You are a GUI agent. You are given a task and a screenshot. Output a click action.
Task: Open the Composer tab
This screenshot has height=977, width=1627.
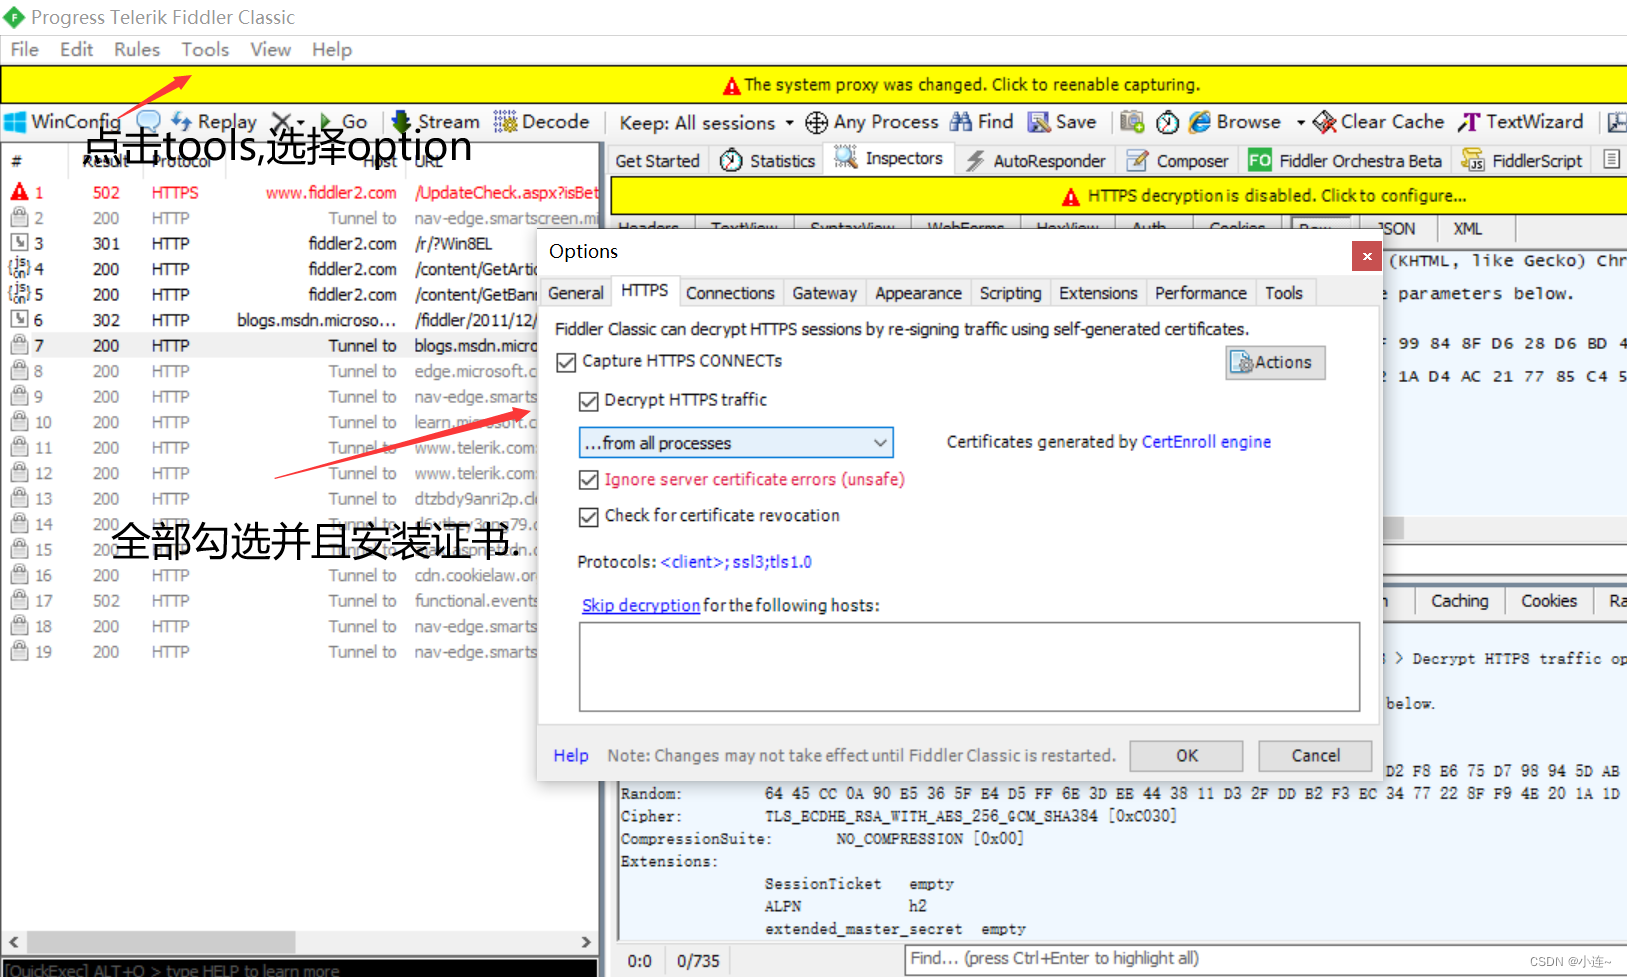pos(1178,160)
